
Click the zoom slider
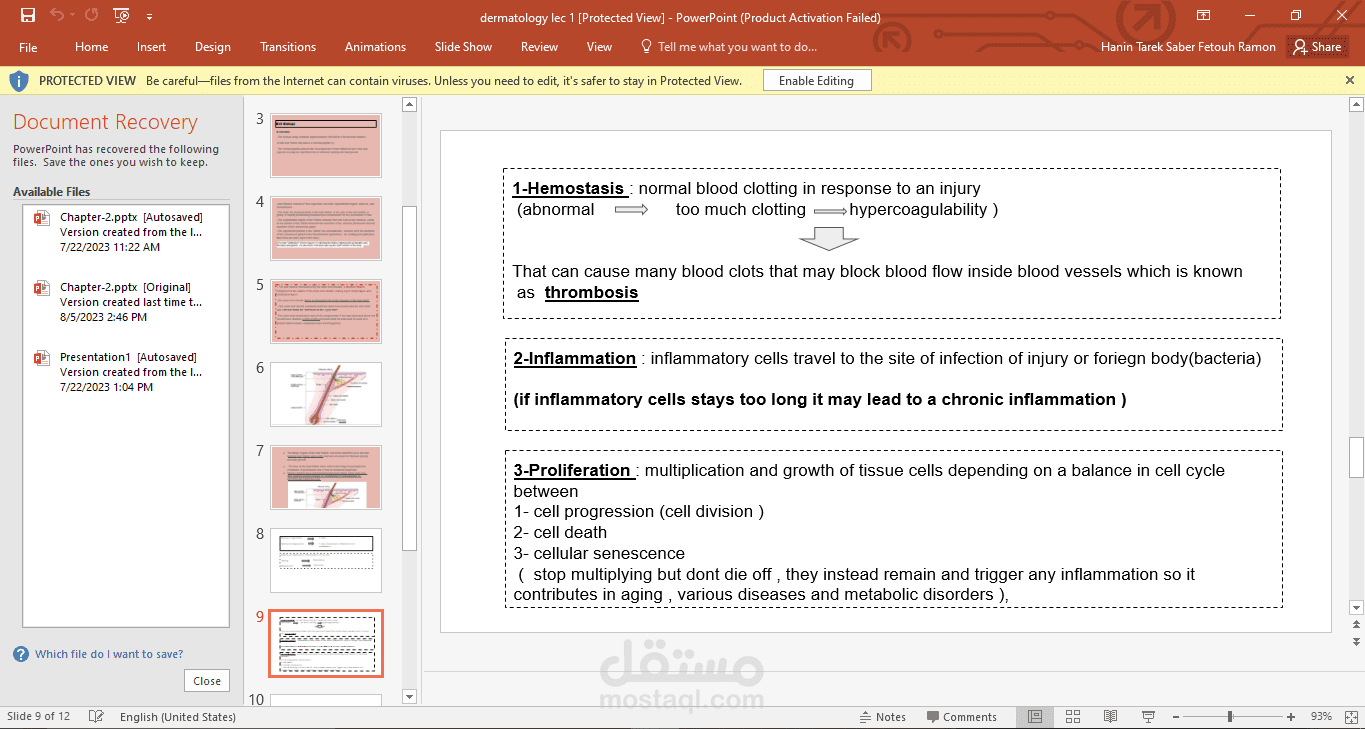(1230, 716)
